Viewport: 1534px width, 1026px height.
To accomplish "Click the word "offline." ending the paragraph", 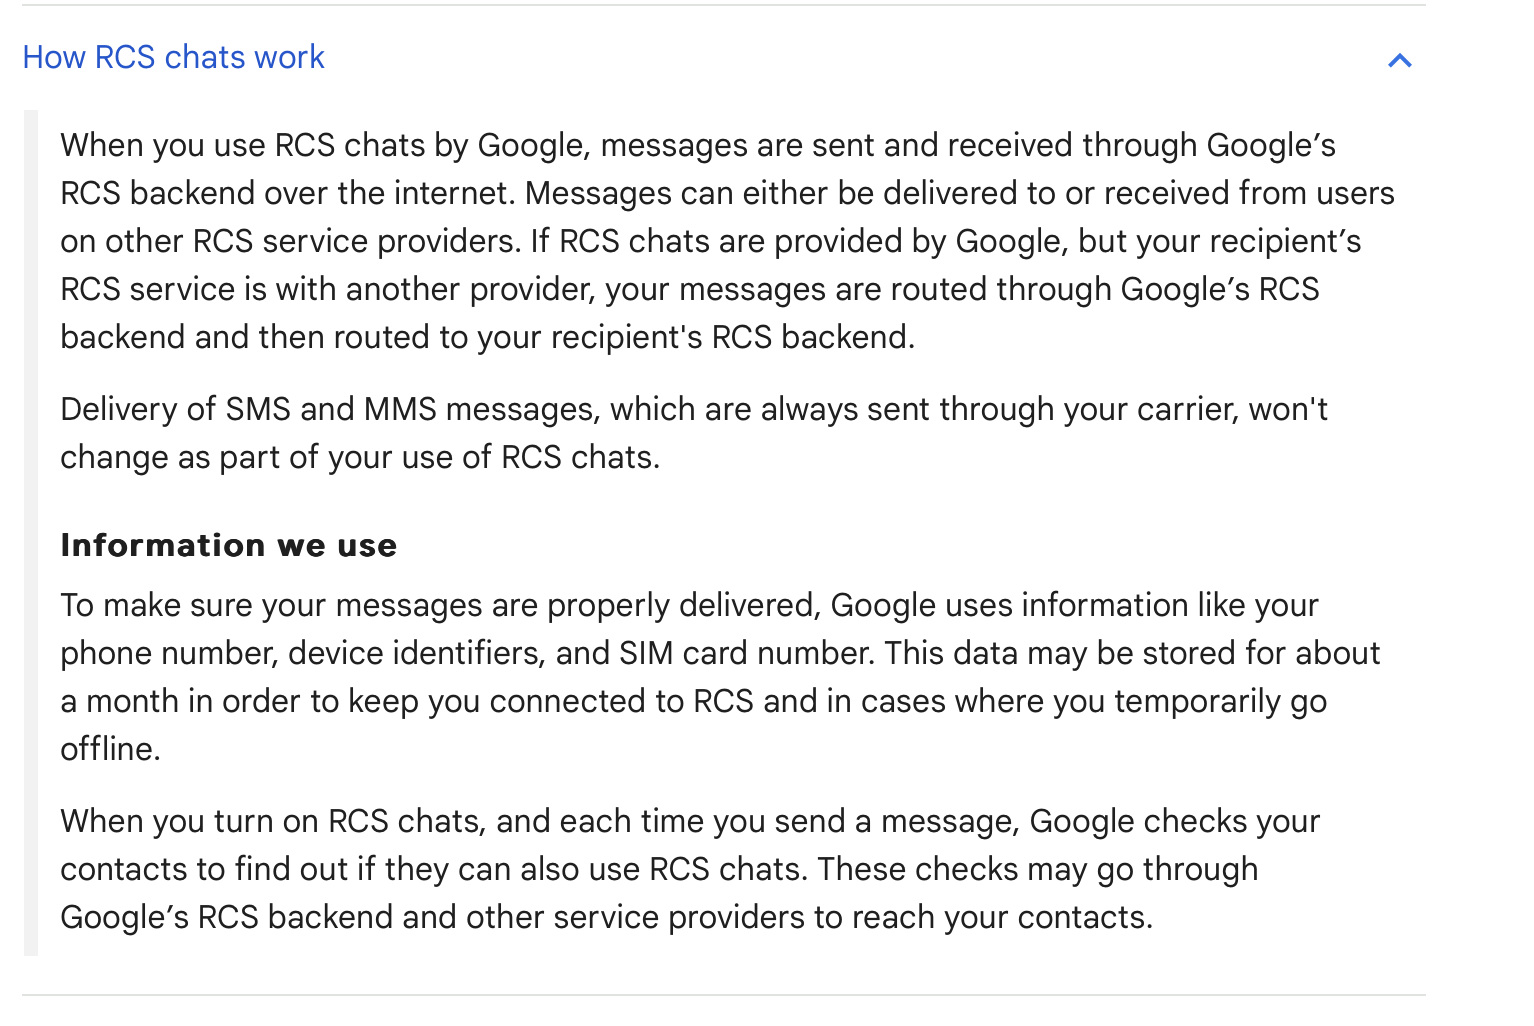I will [111, 749].
